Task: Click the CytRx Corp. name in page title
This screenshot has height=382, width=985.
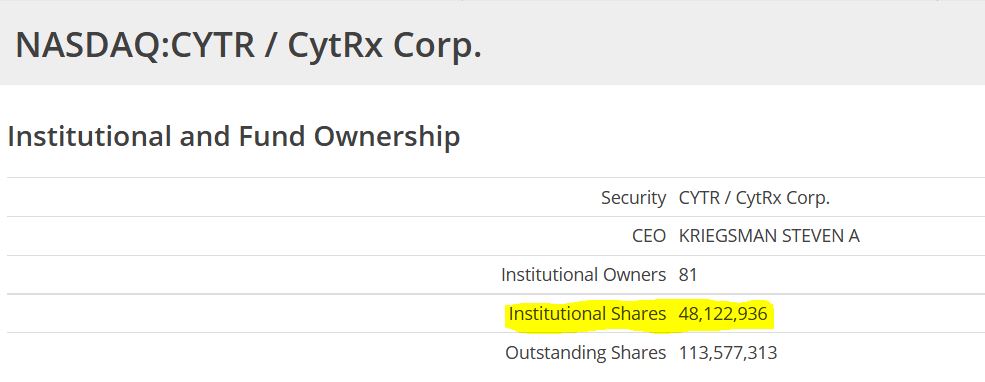Action: pyautogui.click(x=384, y=45)
